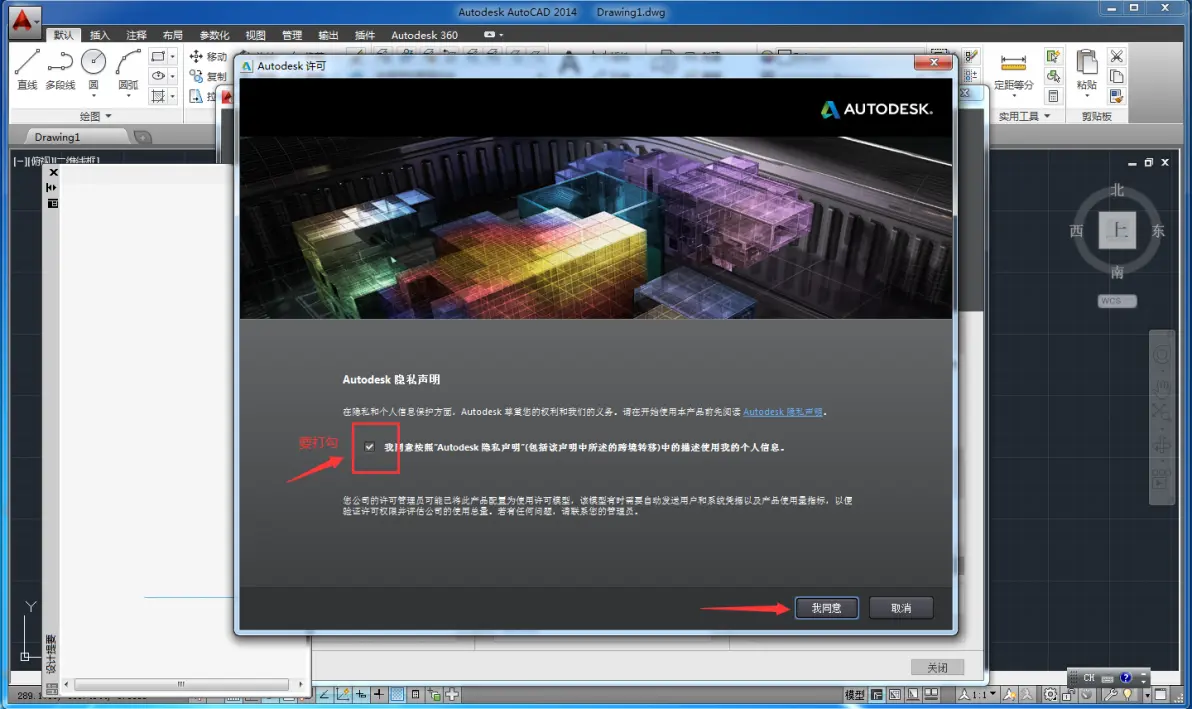Click the side panel horizontal scrollbar
Viewport: 1192px width, 709px height.
click(182, 684)
